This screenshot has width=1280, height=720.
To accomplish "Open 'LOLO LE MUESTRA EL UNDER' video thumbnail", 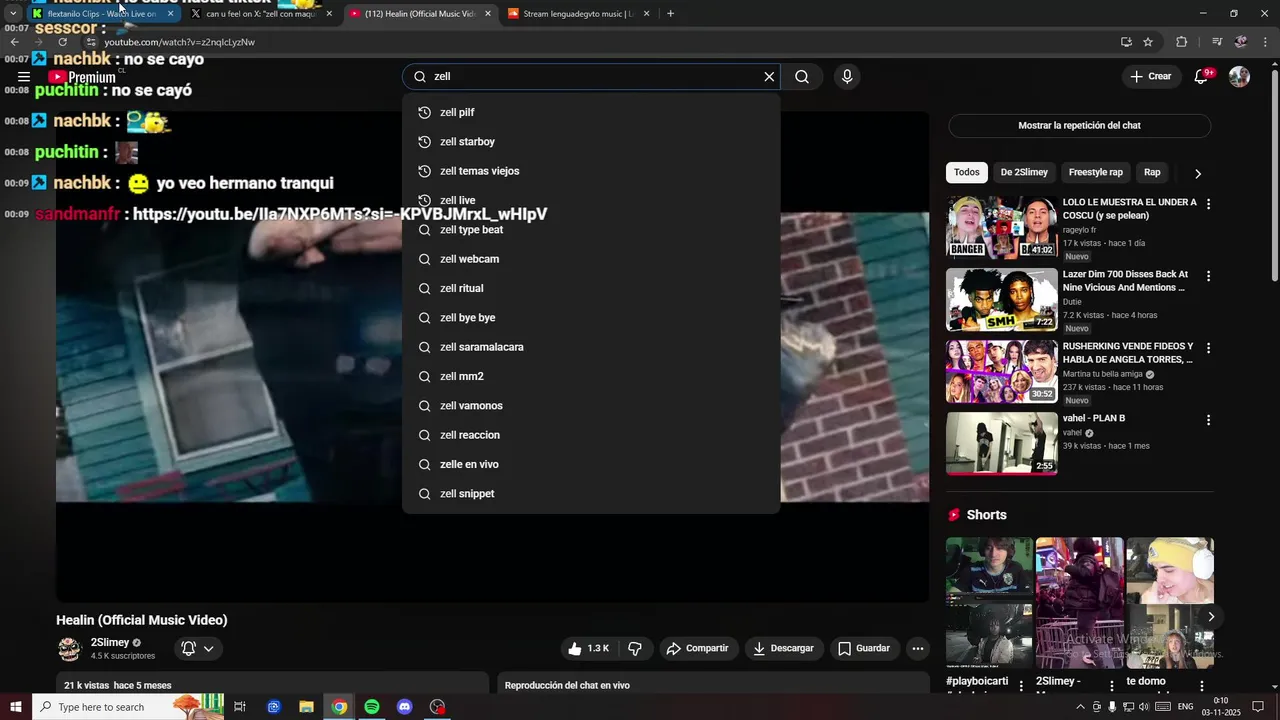I will (x=1002, y=227).
